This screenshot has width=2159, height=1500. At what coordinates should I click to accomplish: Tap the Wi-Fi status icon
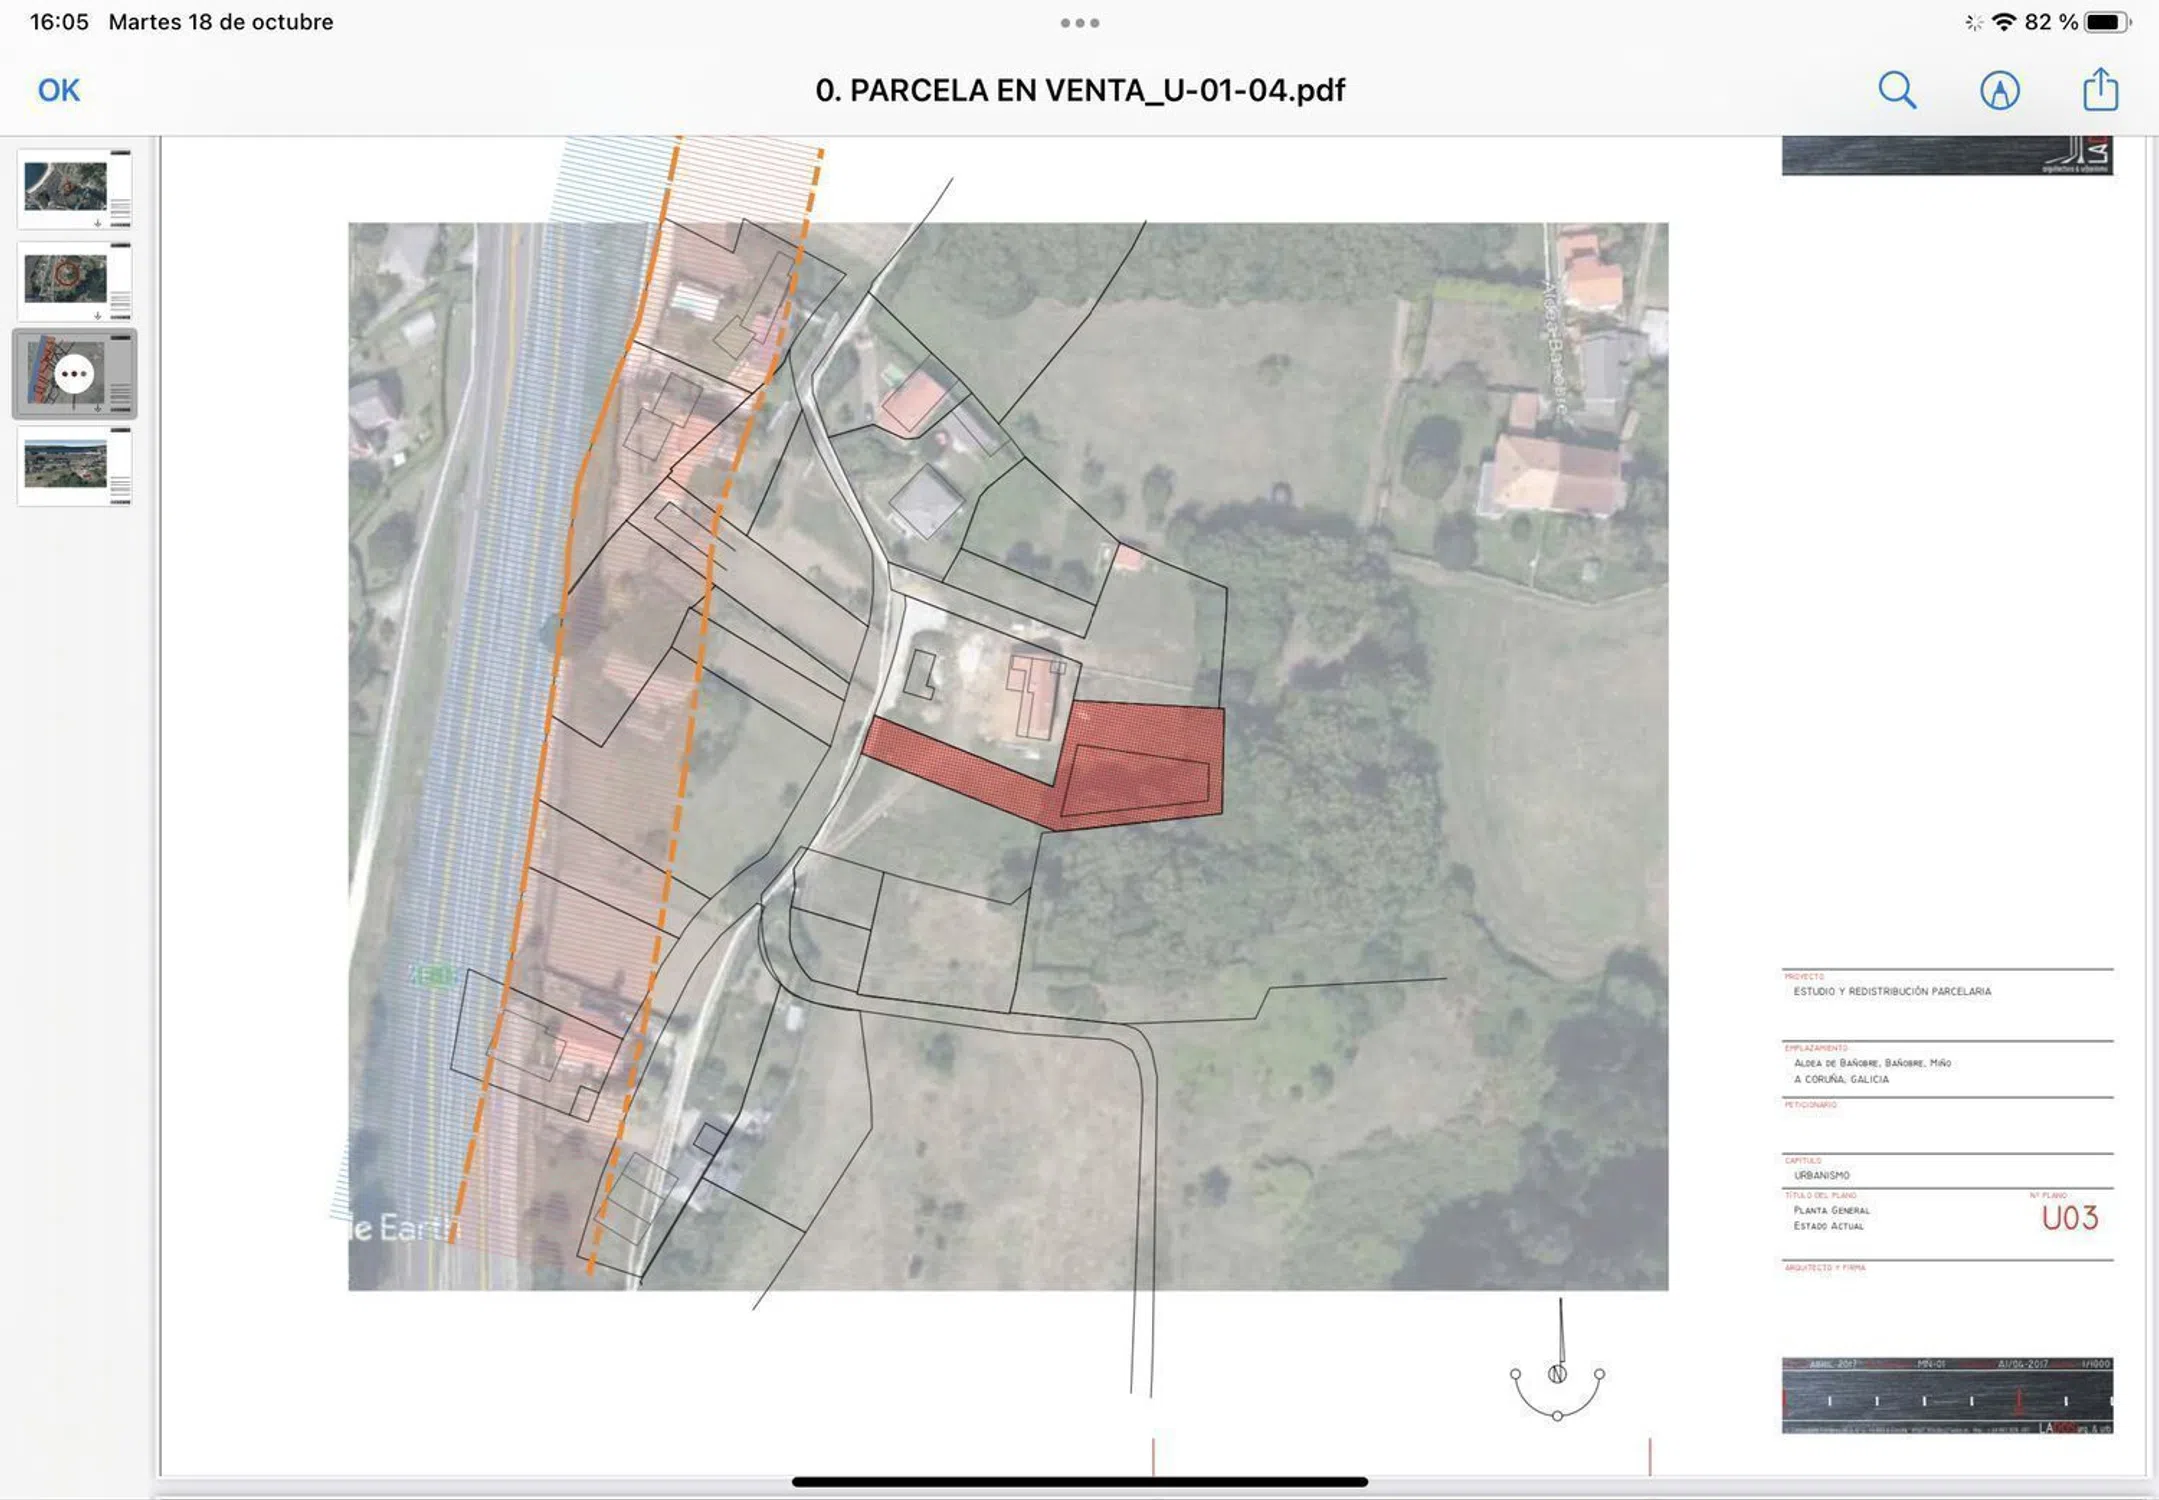tap(2003, 22)
